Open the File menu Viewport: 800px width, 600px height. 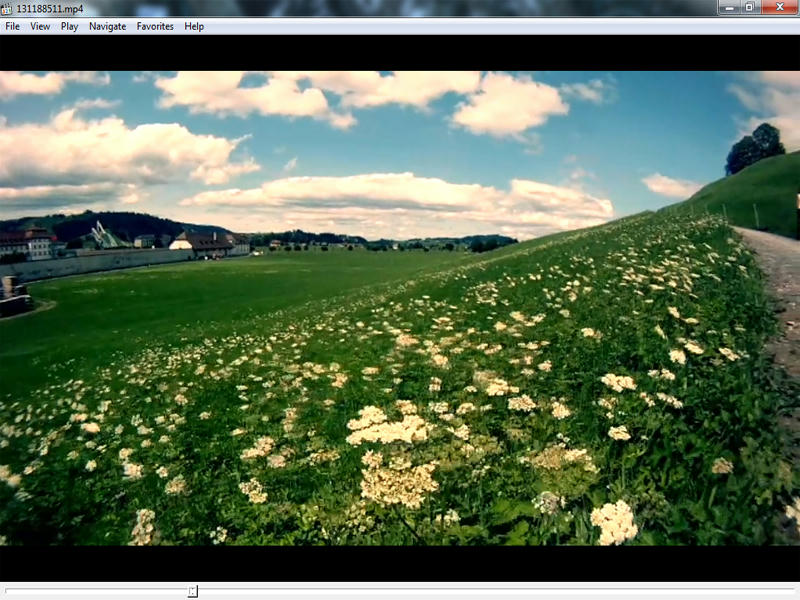click(12, 26)
